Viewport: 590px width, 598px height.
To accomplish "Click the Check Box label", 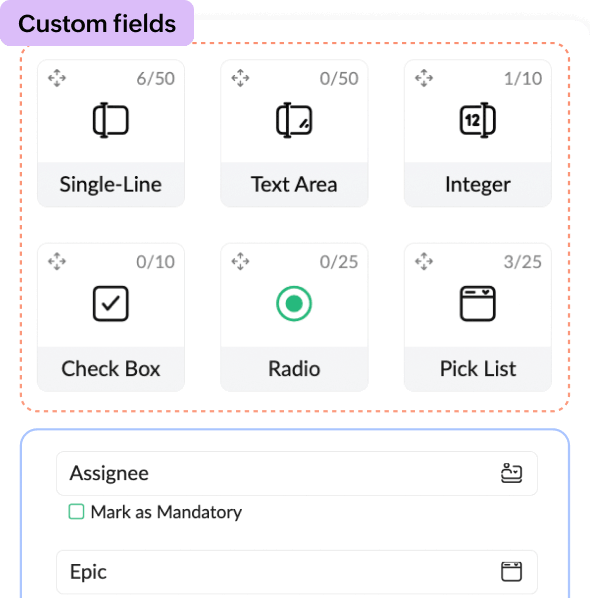I will pos(111,369).
